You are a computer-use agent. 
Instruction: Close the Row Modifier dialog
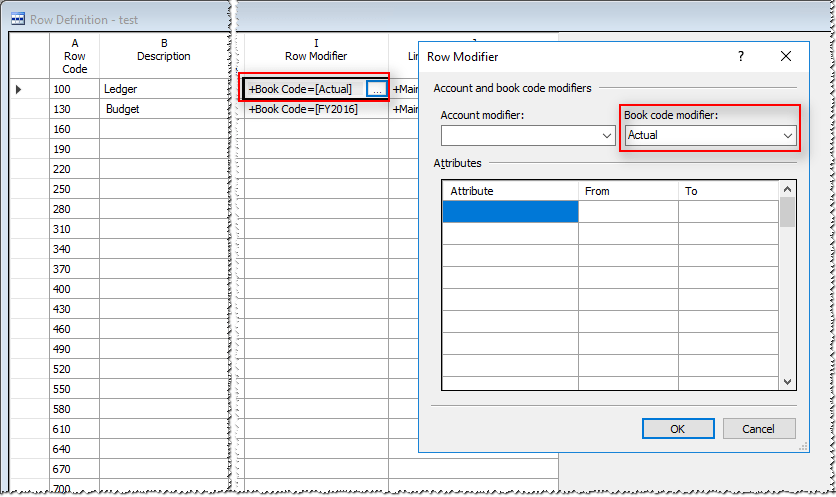pyautogui.click(x=787, y=57)
